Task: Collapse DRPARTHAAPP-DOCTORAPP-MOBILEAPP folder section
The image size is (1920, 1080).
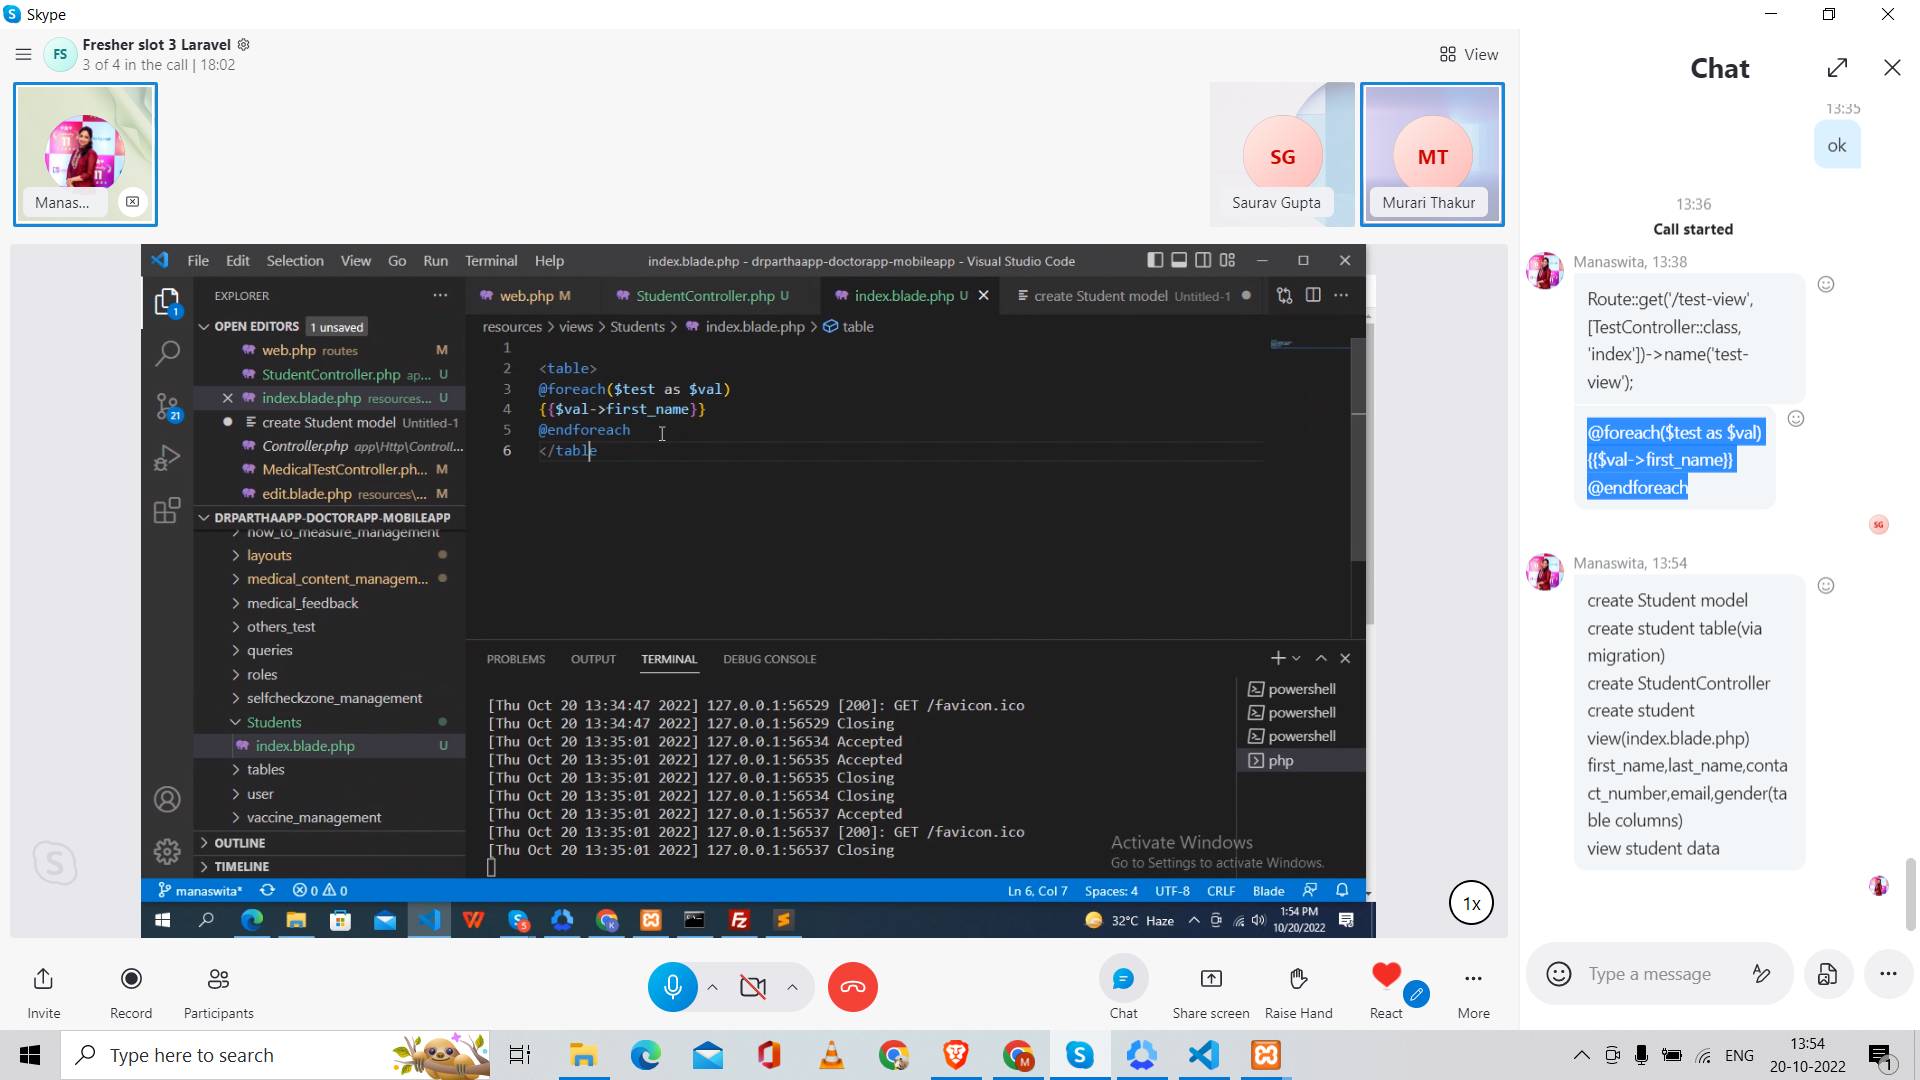Action: coord(330,518)
